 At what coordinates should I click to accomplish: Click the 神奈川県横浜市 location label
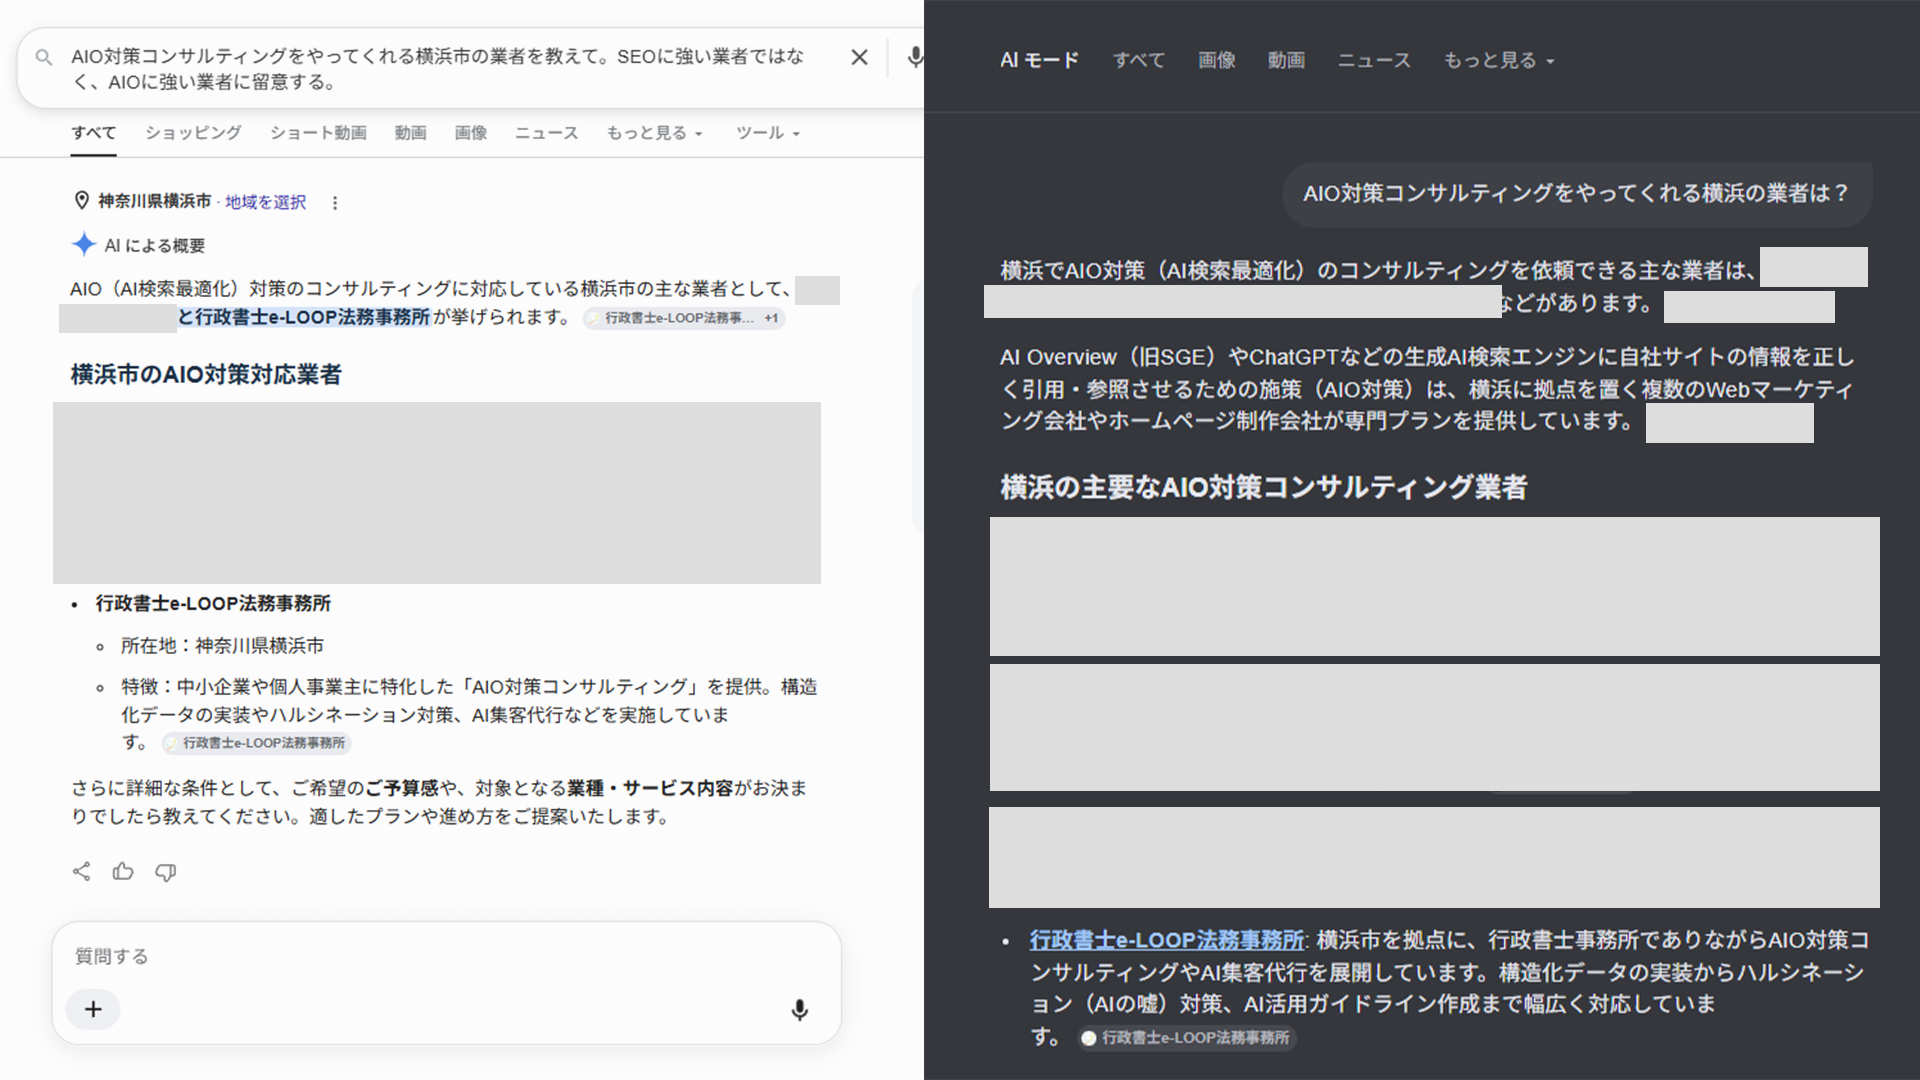(154, 201)
